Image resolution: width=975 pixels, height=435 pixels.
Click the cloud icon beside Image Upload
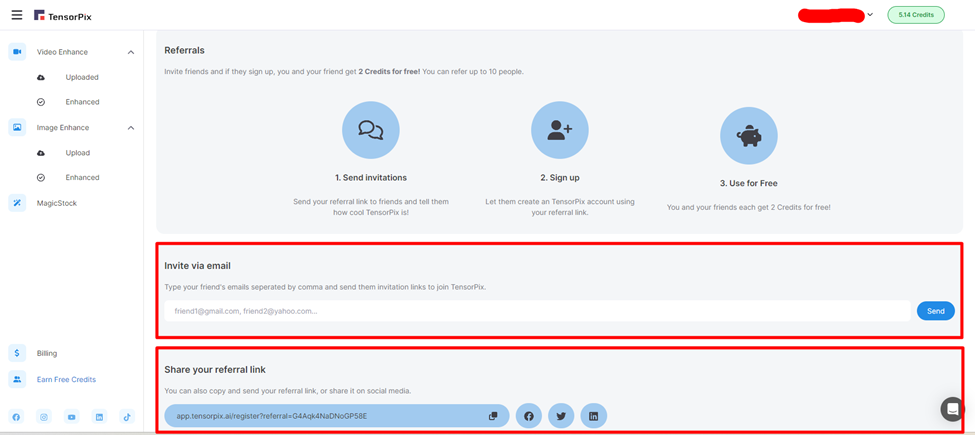(41, 153)
